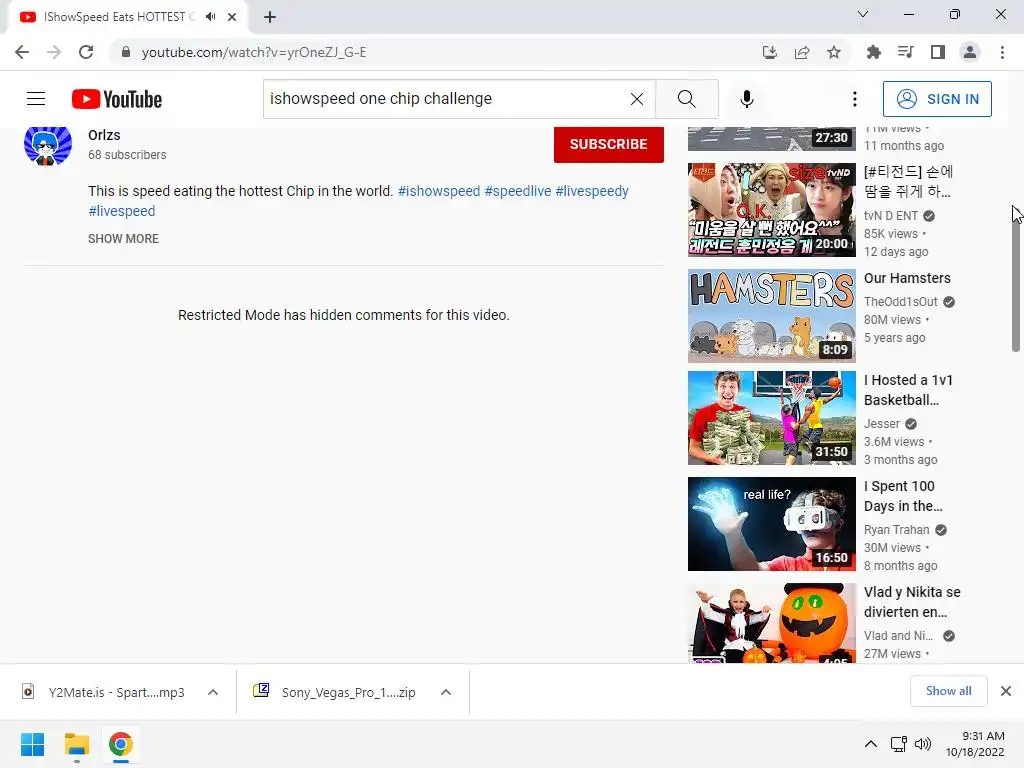Click 'Vlad y Nikita se divierten' title
This screenshot has height=768, width=1024.
tap(912, 601)
